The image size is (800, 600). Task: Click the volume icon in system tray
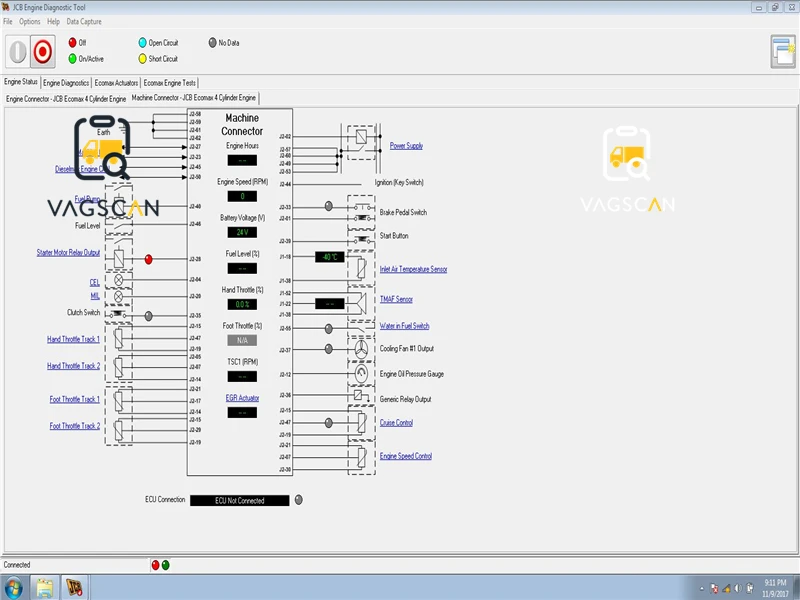pos(738,588)
